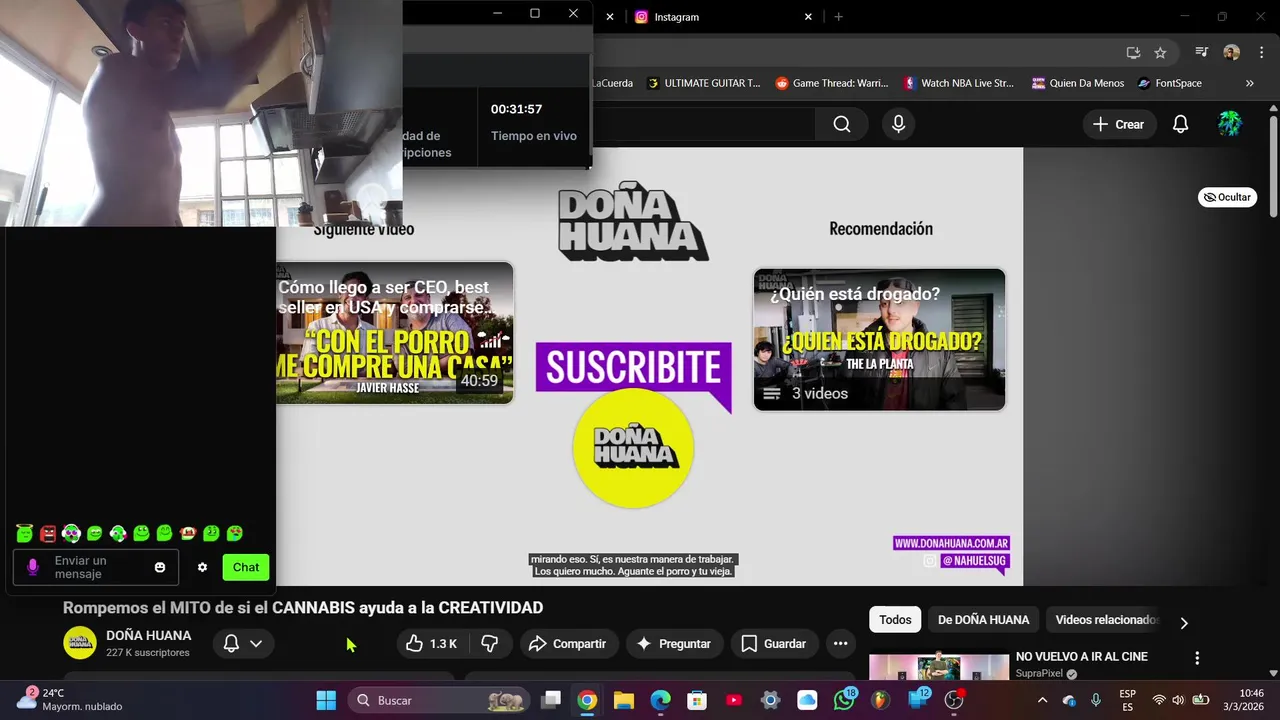Image resolution: width=1280 pixels, height=720 pixels.
Task: Open a new Chrome tab
Action: (838, 17)
